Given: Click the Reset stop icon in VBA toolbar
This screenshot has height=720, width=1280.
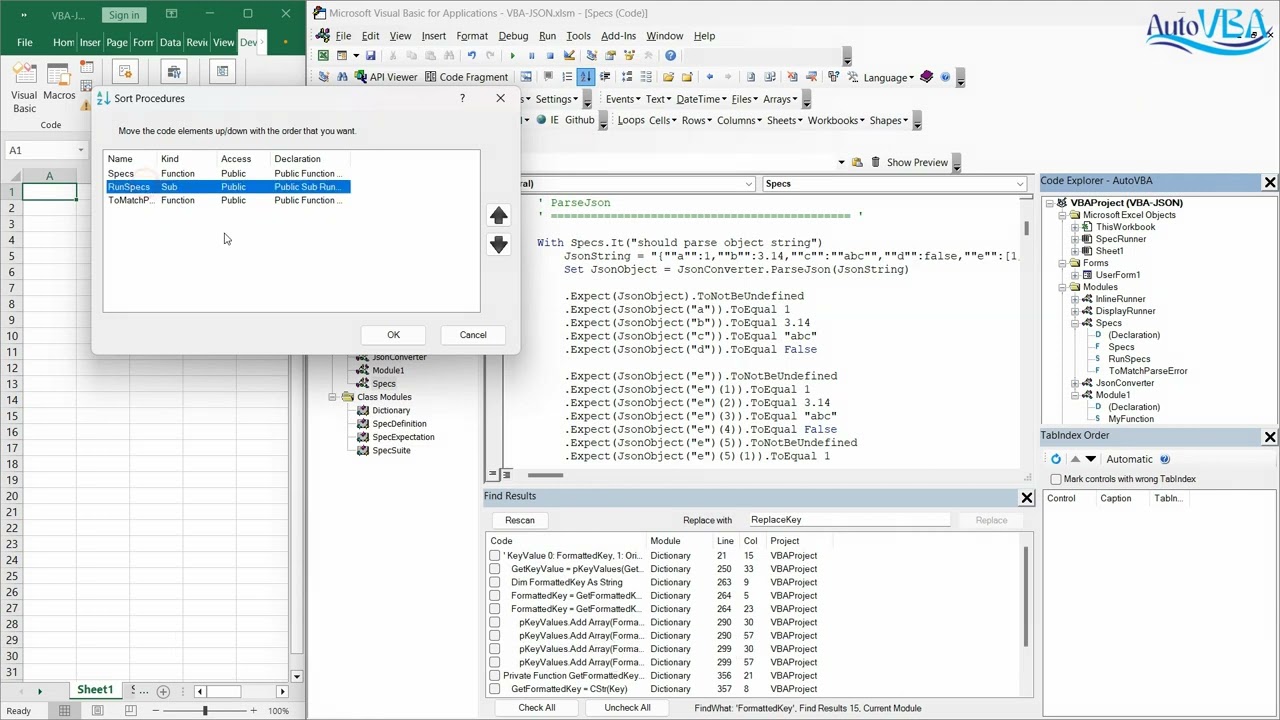Looking at the screenshot, I should [550, 55].
